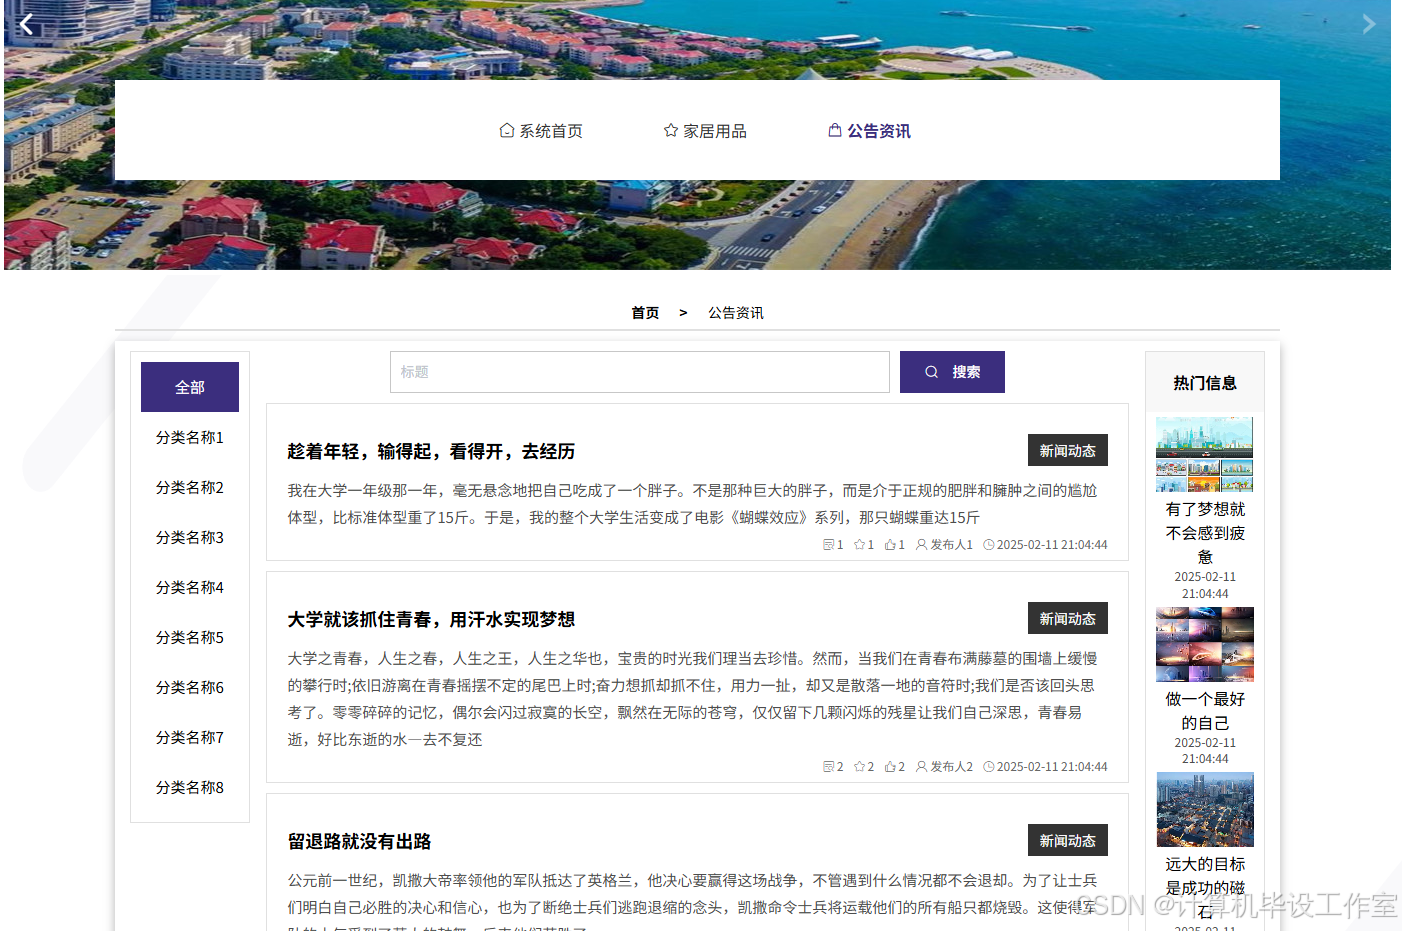Open hot item thumbnail 有了梦想就不会感到疲惫

tap(1205, 454)
